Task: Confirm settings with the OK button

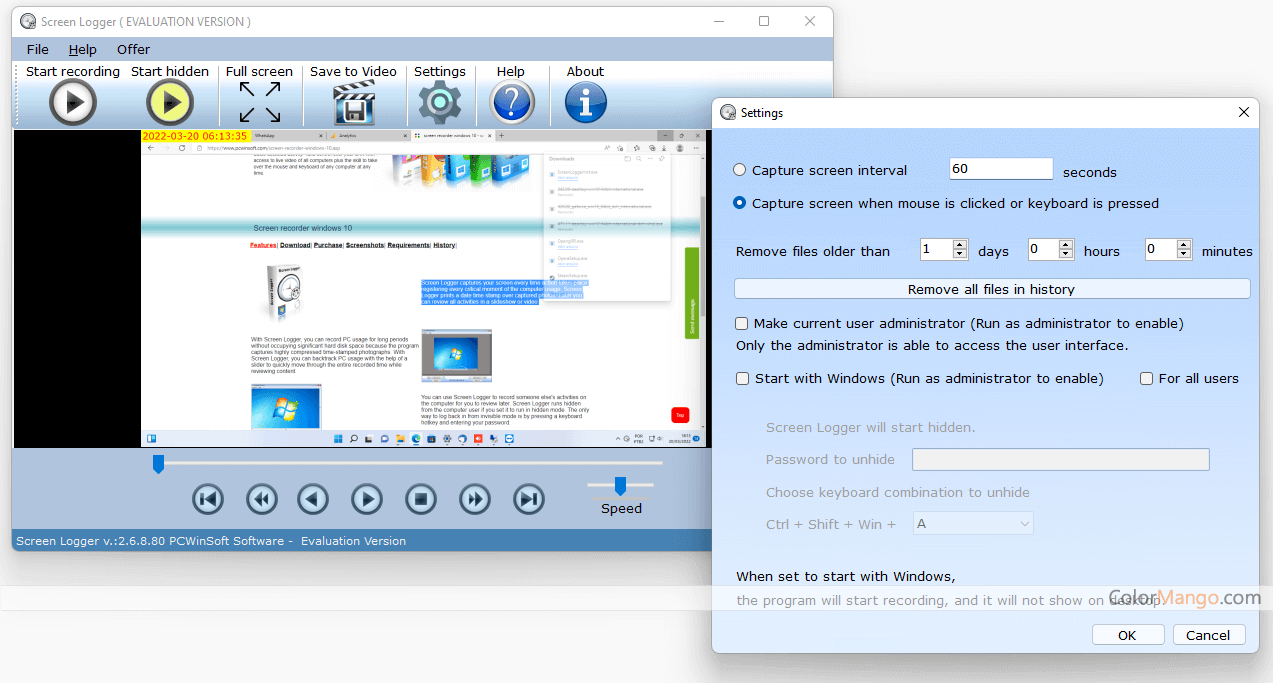Action: [1127, 634]
